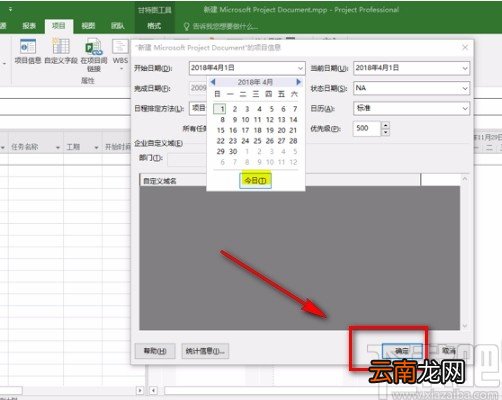Select April 1 in the calendar

tap(220, 109)
